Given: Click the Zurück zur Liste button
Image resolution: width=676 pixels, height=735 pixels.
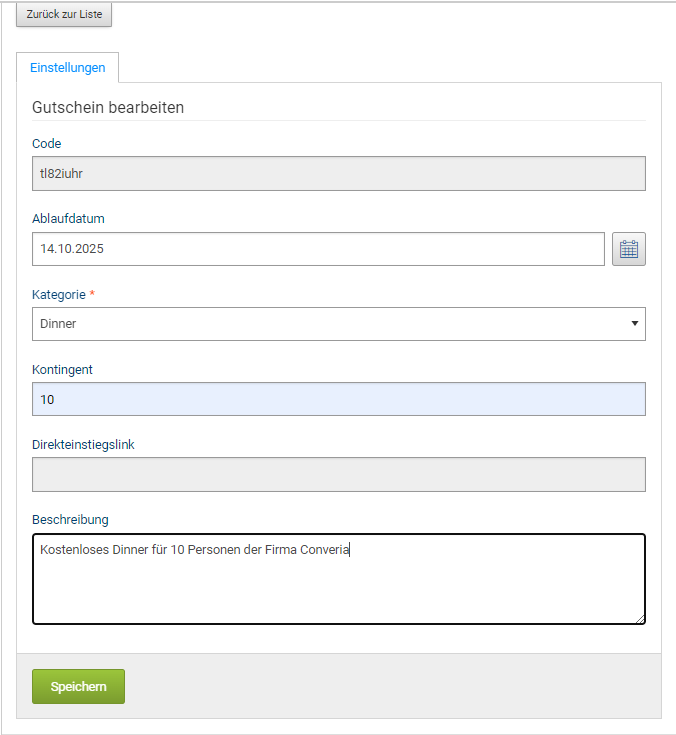Looking at the screenshot, I should 64,15.
